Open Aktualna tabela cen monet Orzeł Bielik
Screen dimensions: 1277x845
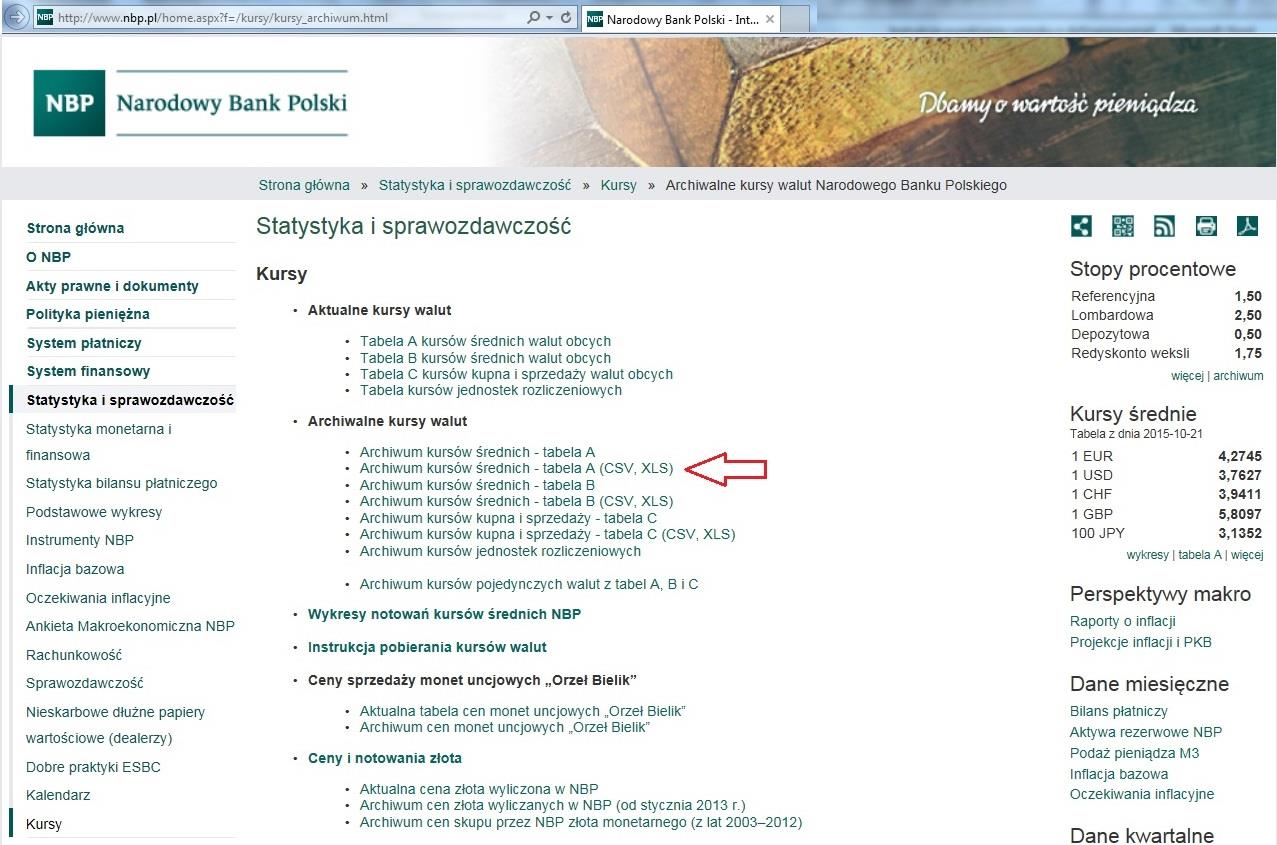523,711
